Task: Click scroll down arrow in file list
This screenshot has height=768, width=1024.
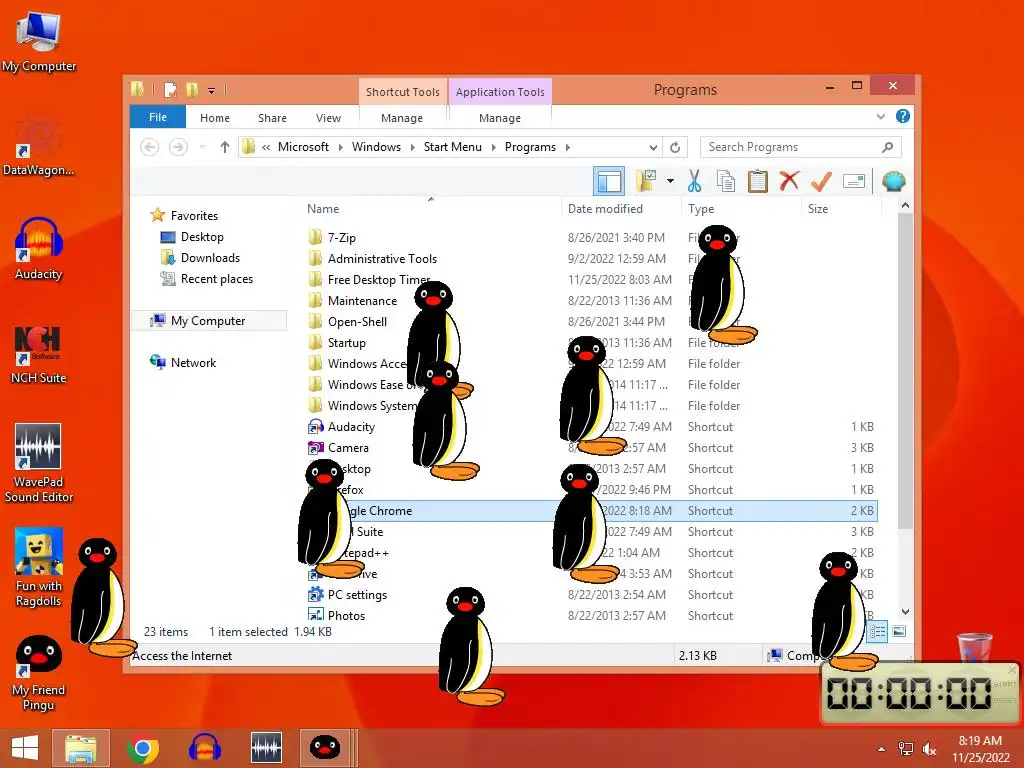Action: tap(905, 612)
